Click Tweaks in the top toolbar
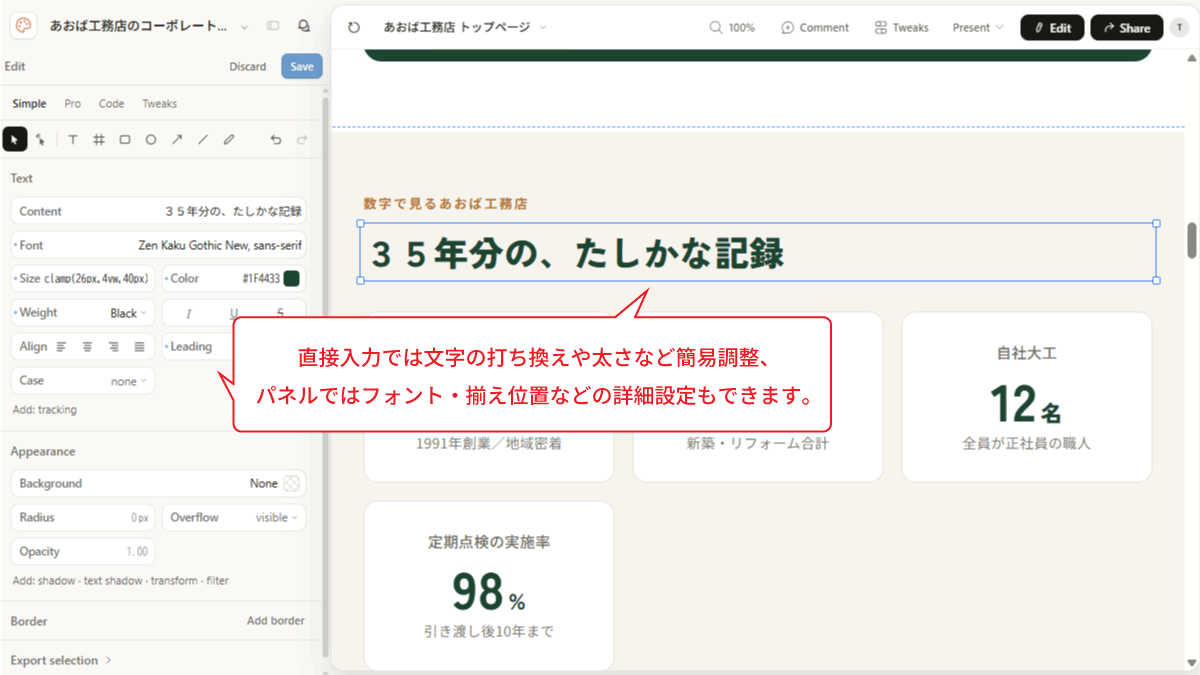This screenshot has height=675, width=1200. [x=901, y=28]
